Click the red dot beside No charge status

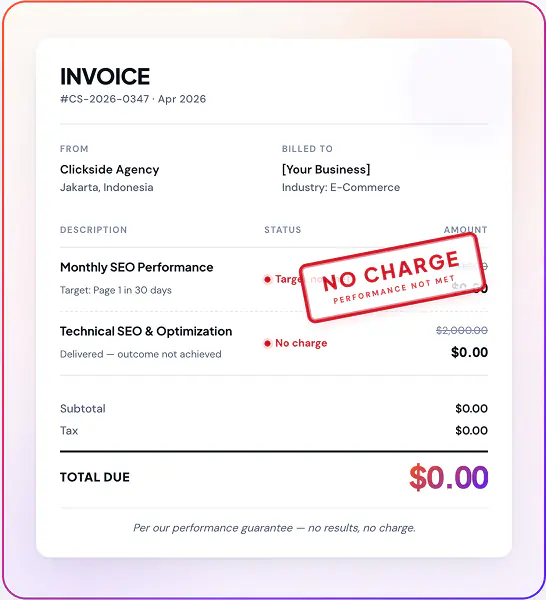(267, 343)
